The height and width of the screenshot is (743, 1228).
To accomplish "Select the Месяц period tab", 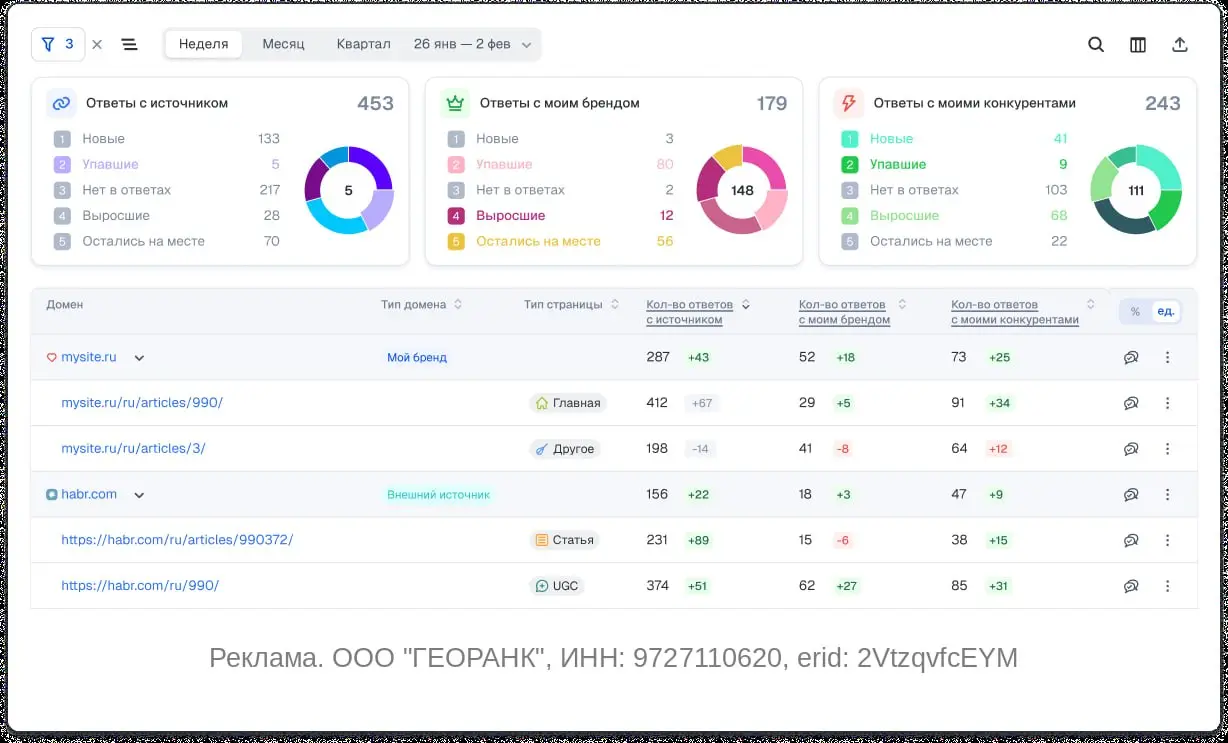I will point(283,44).
